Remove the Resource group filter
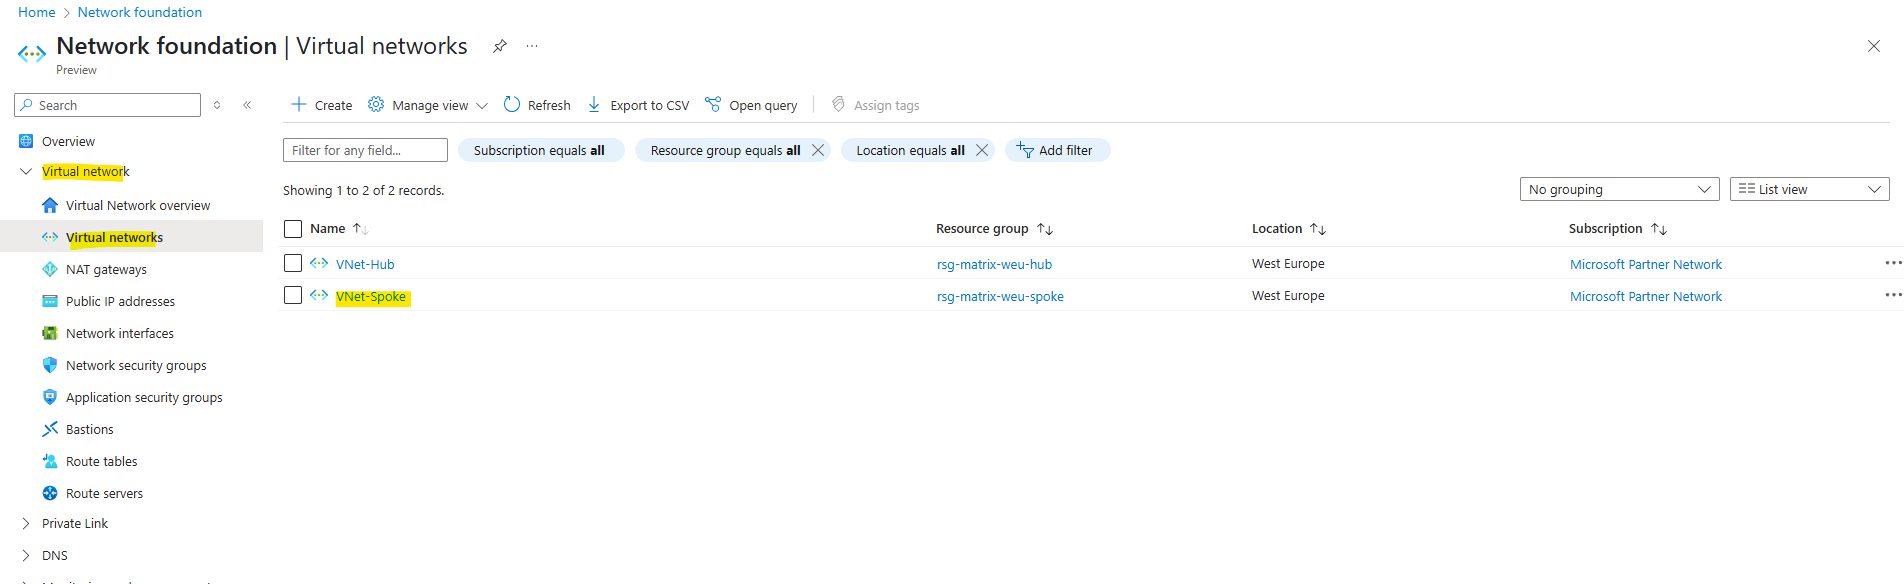 (818, 150)
